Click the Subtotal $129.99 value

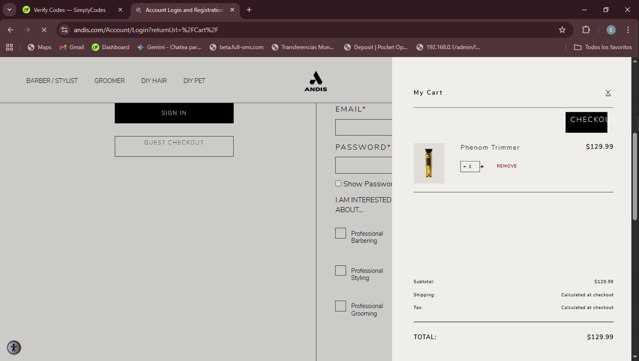click(604, 282)
